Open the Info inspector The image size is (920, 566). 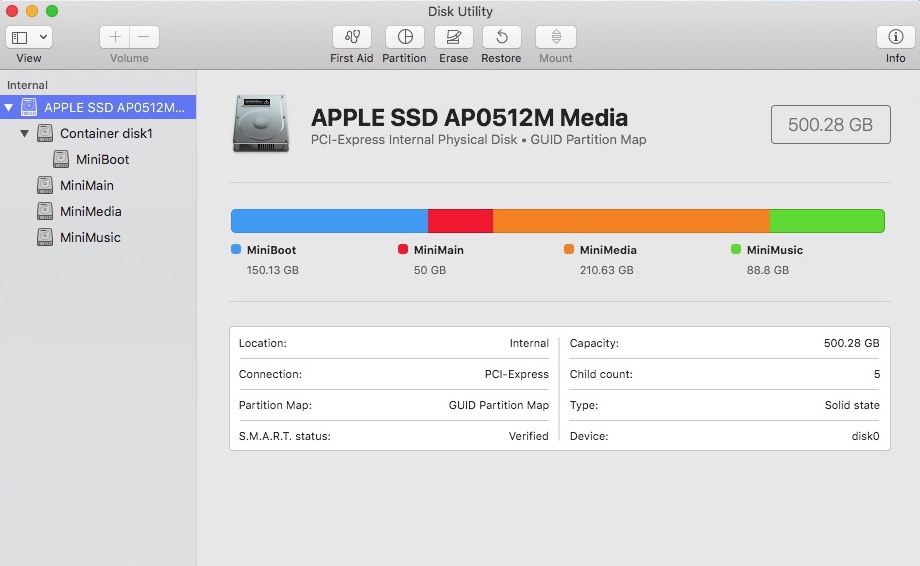pos(895,38)
